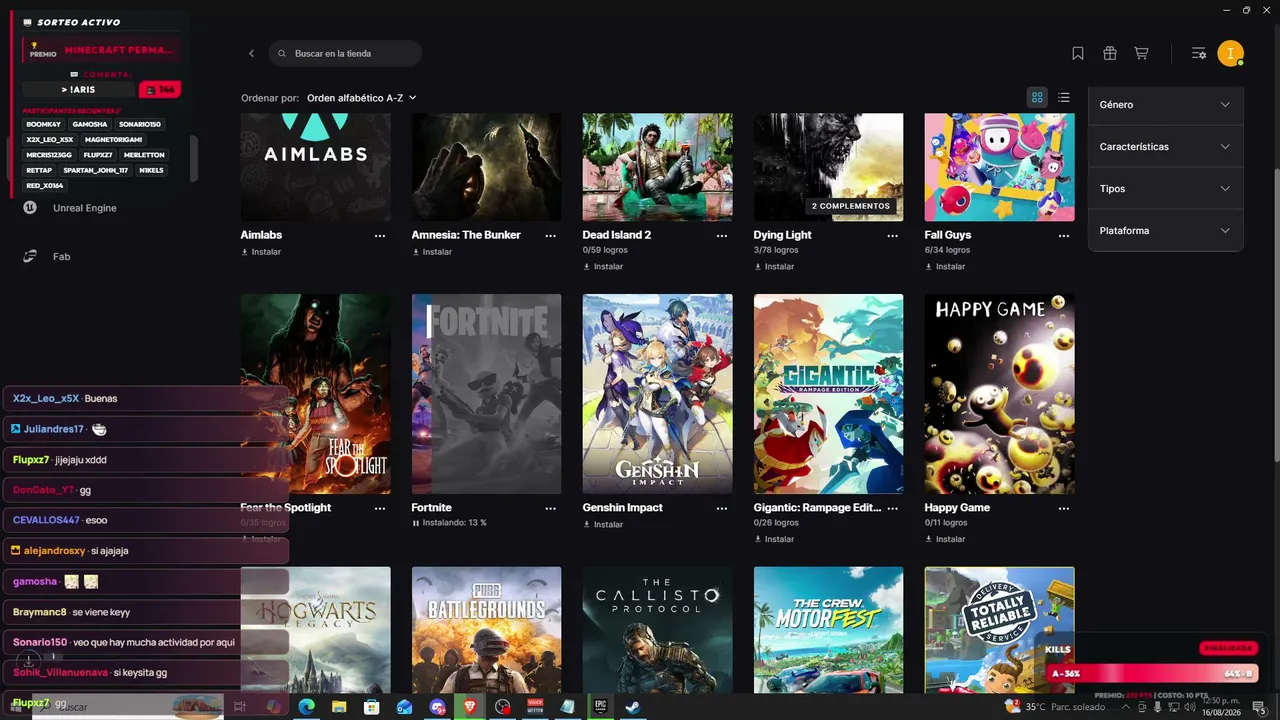
Task: Install Genshin Impact
Action: coord(603,525)
